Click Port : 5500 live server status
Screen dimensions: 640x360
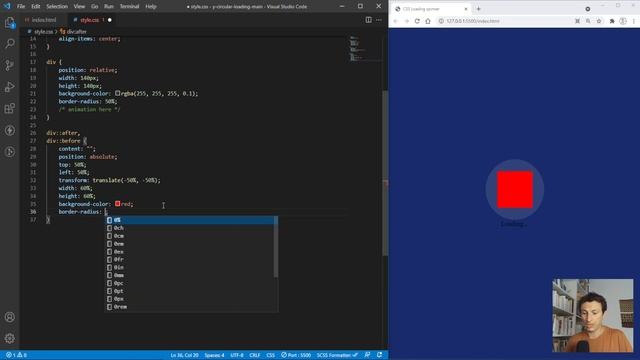pos(296,355)
